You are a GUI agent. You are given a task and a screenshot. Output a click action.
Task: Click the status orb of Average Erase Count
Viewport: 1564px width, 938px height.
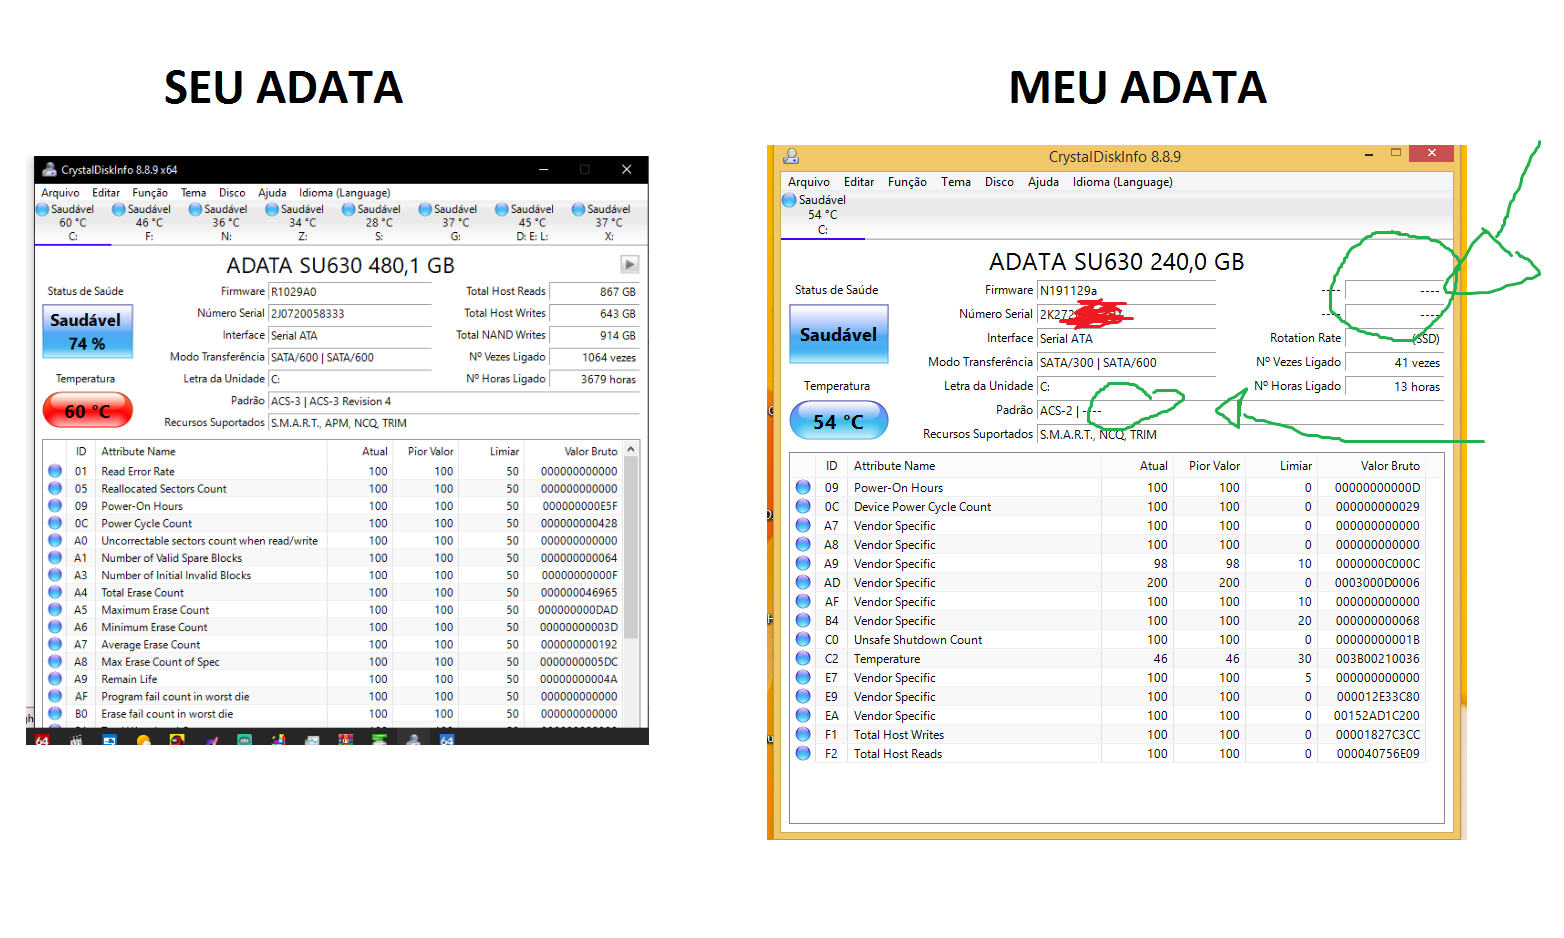click(55, 644)
